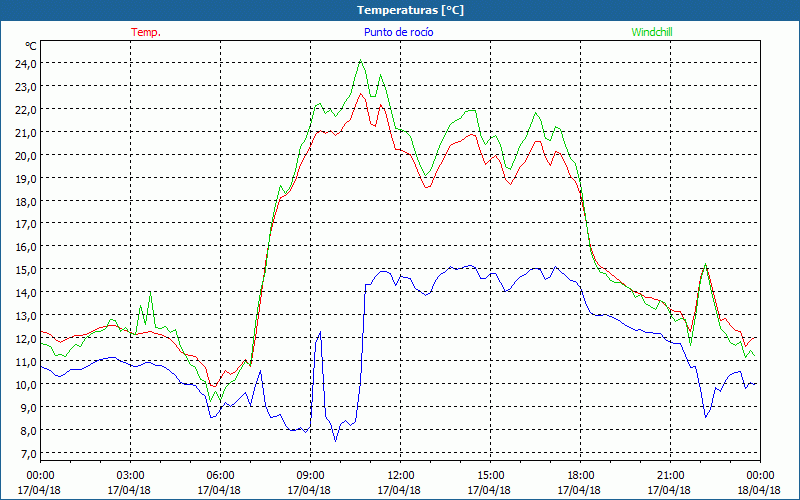Click the 09:00 time axis label
The height and width of the screenshot is (500, 800).
[x=310, y=476]
